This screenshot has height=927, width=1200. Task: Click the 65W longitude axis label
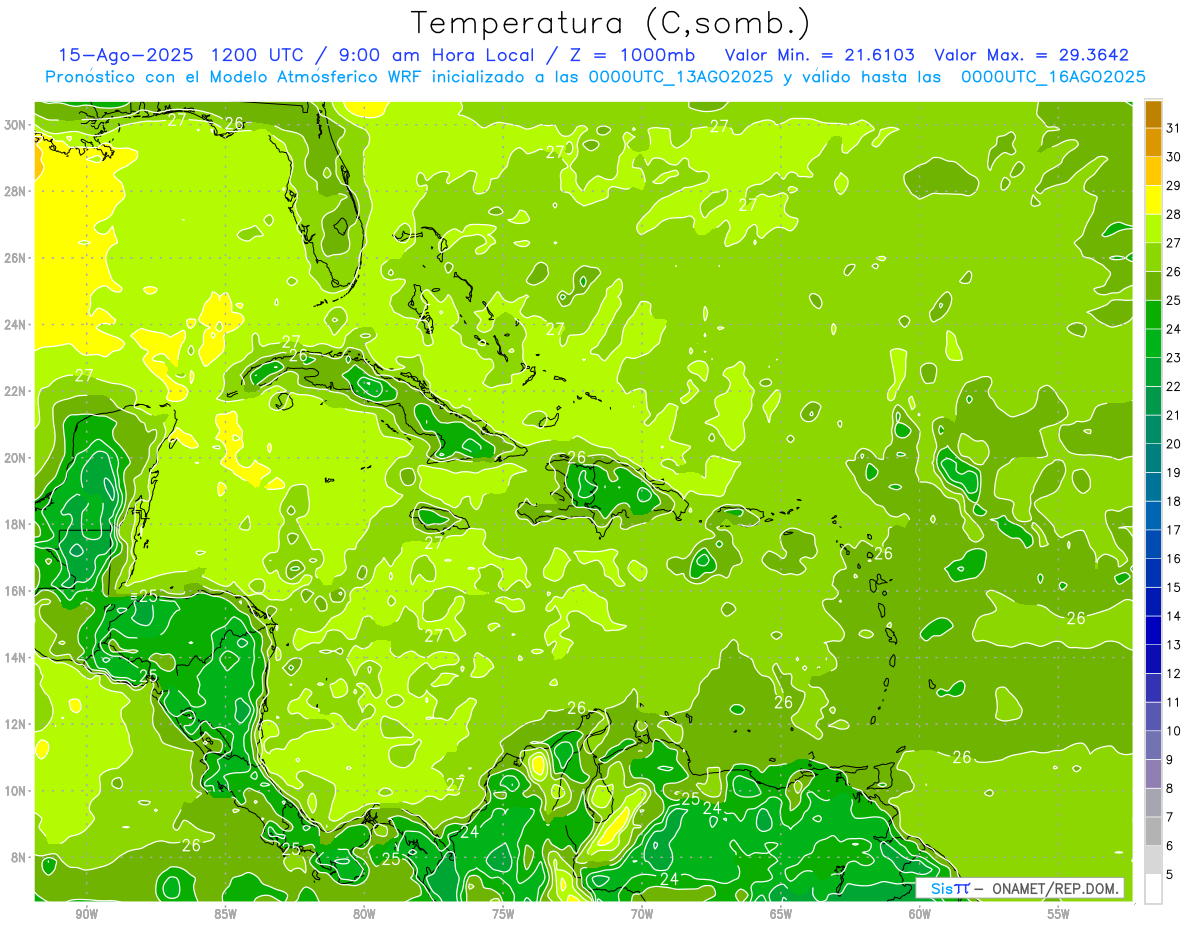click(781, 914)
